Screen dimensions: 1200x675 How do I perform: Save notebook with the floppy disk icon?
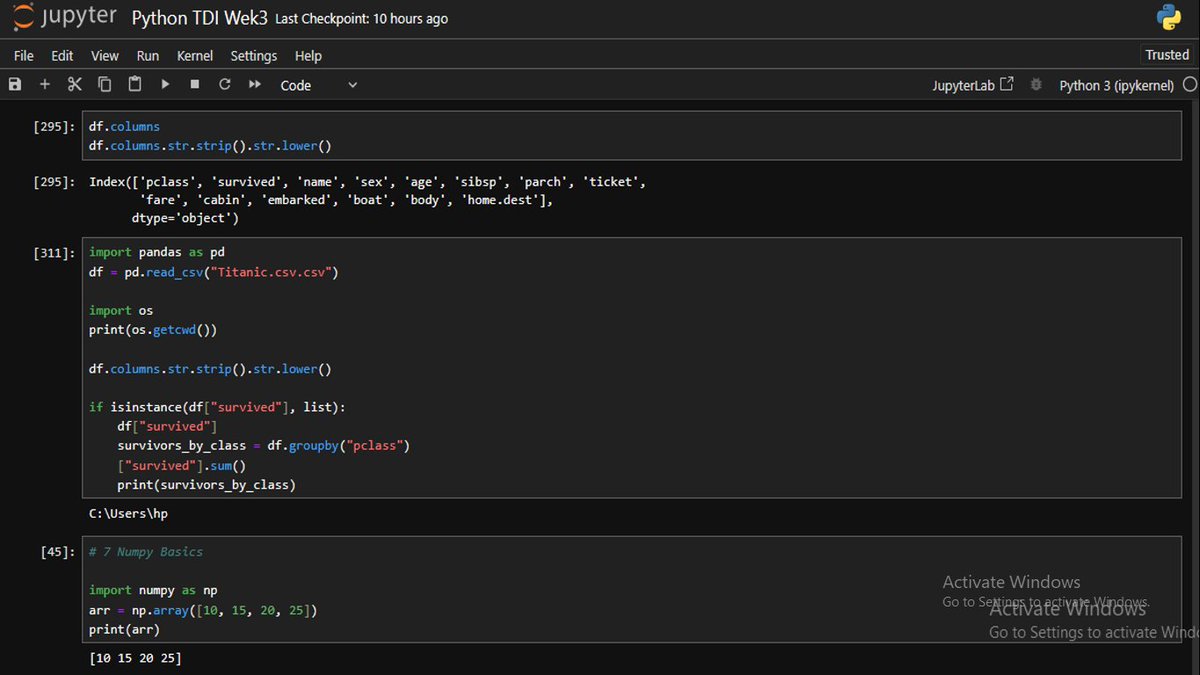[x=15, y=85]
